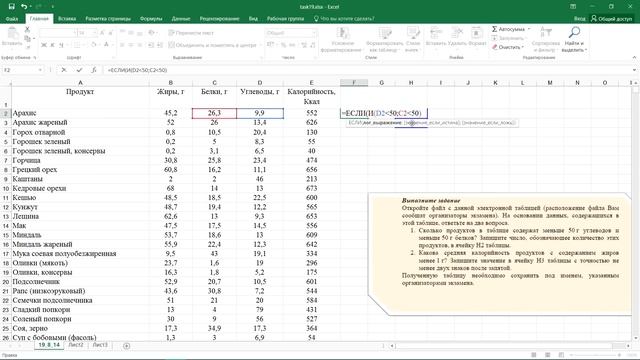Open Find and Select magnifier (Найти и выделить)
Screen dimensions: 640x360
[574, 39]
